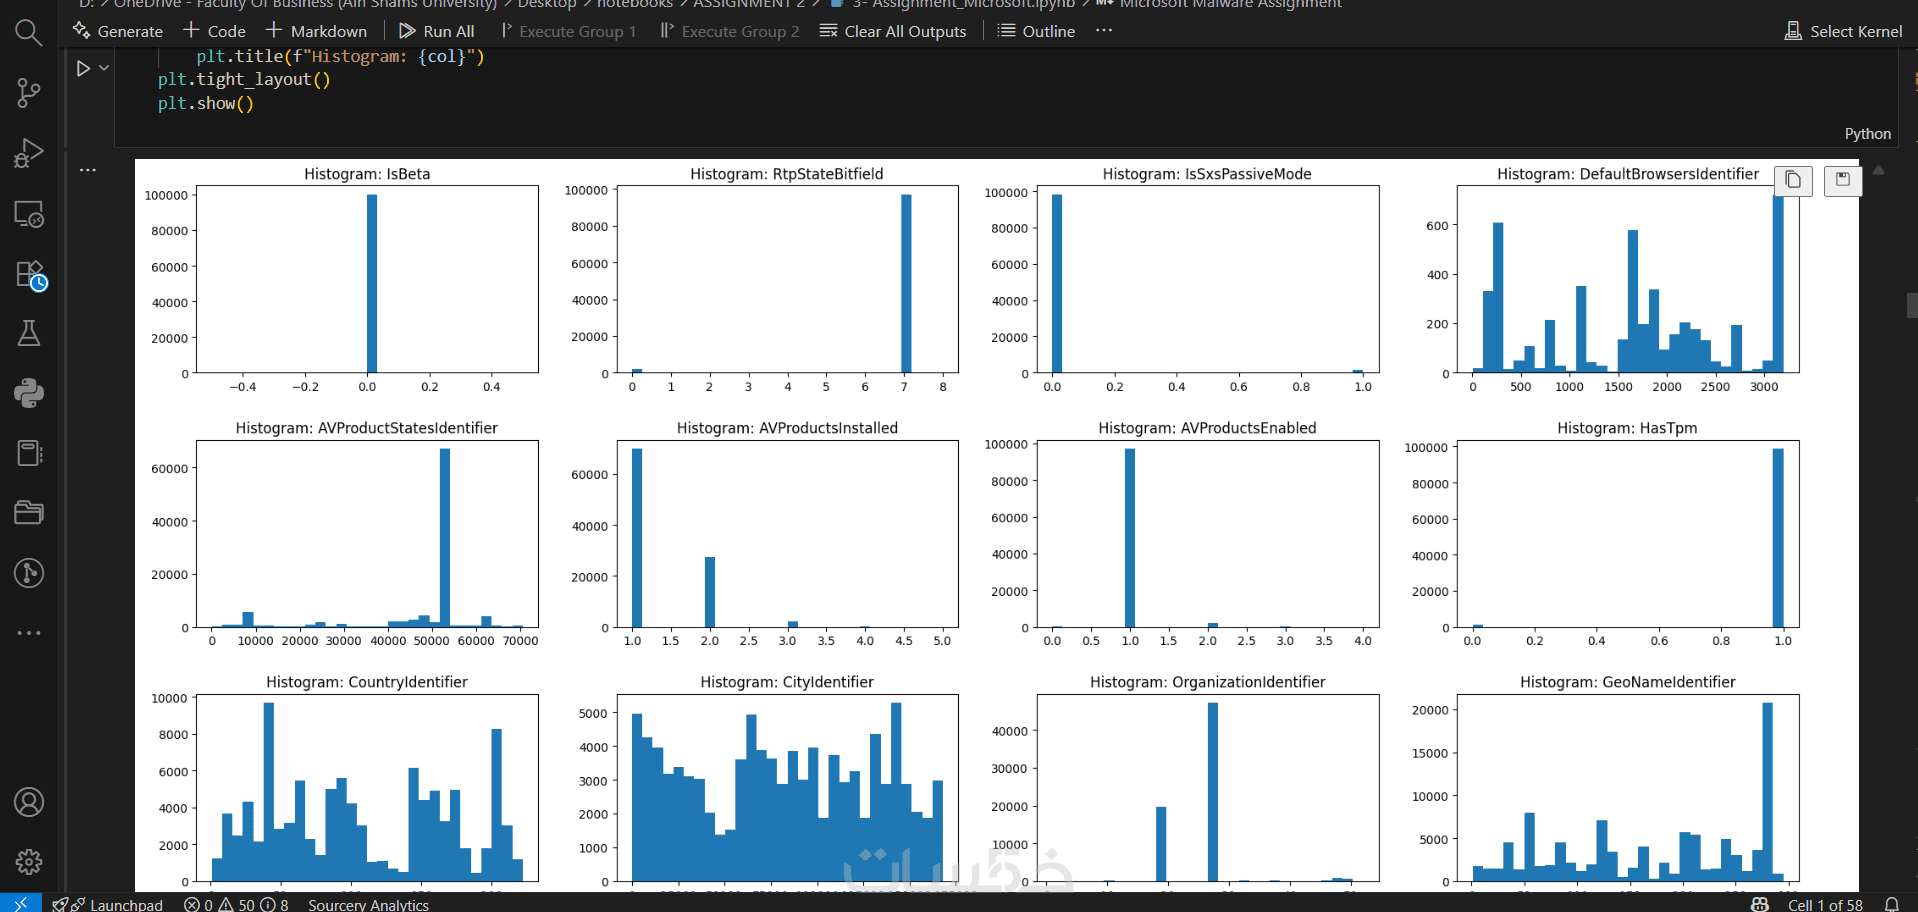The height and width of the screenshot is (912, 1918).
Task: Click Select Kernel button
Action: point(1844,31)
